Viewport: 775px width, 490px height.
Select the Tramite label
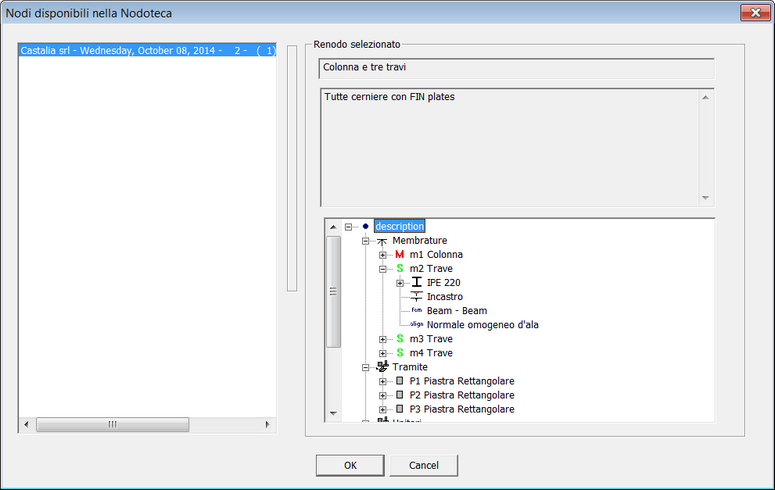coord(410,367)
